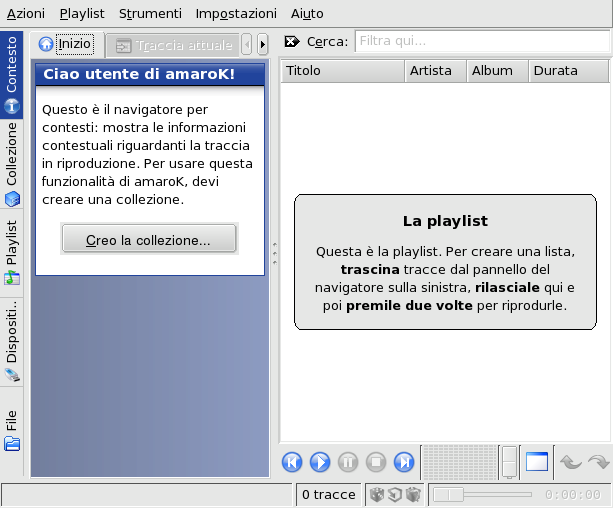The image size is (613, 508).
Task: Open the File browser sidebar tab
Action: [12, 430]
